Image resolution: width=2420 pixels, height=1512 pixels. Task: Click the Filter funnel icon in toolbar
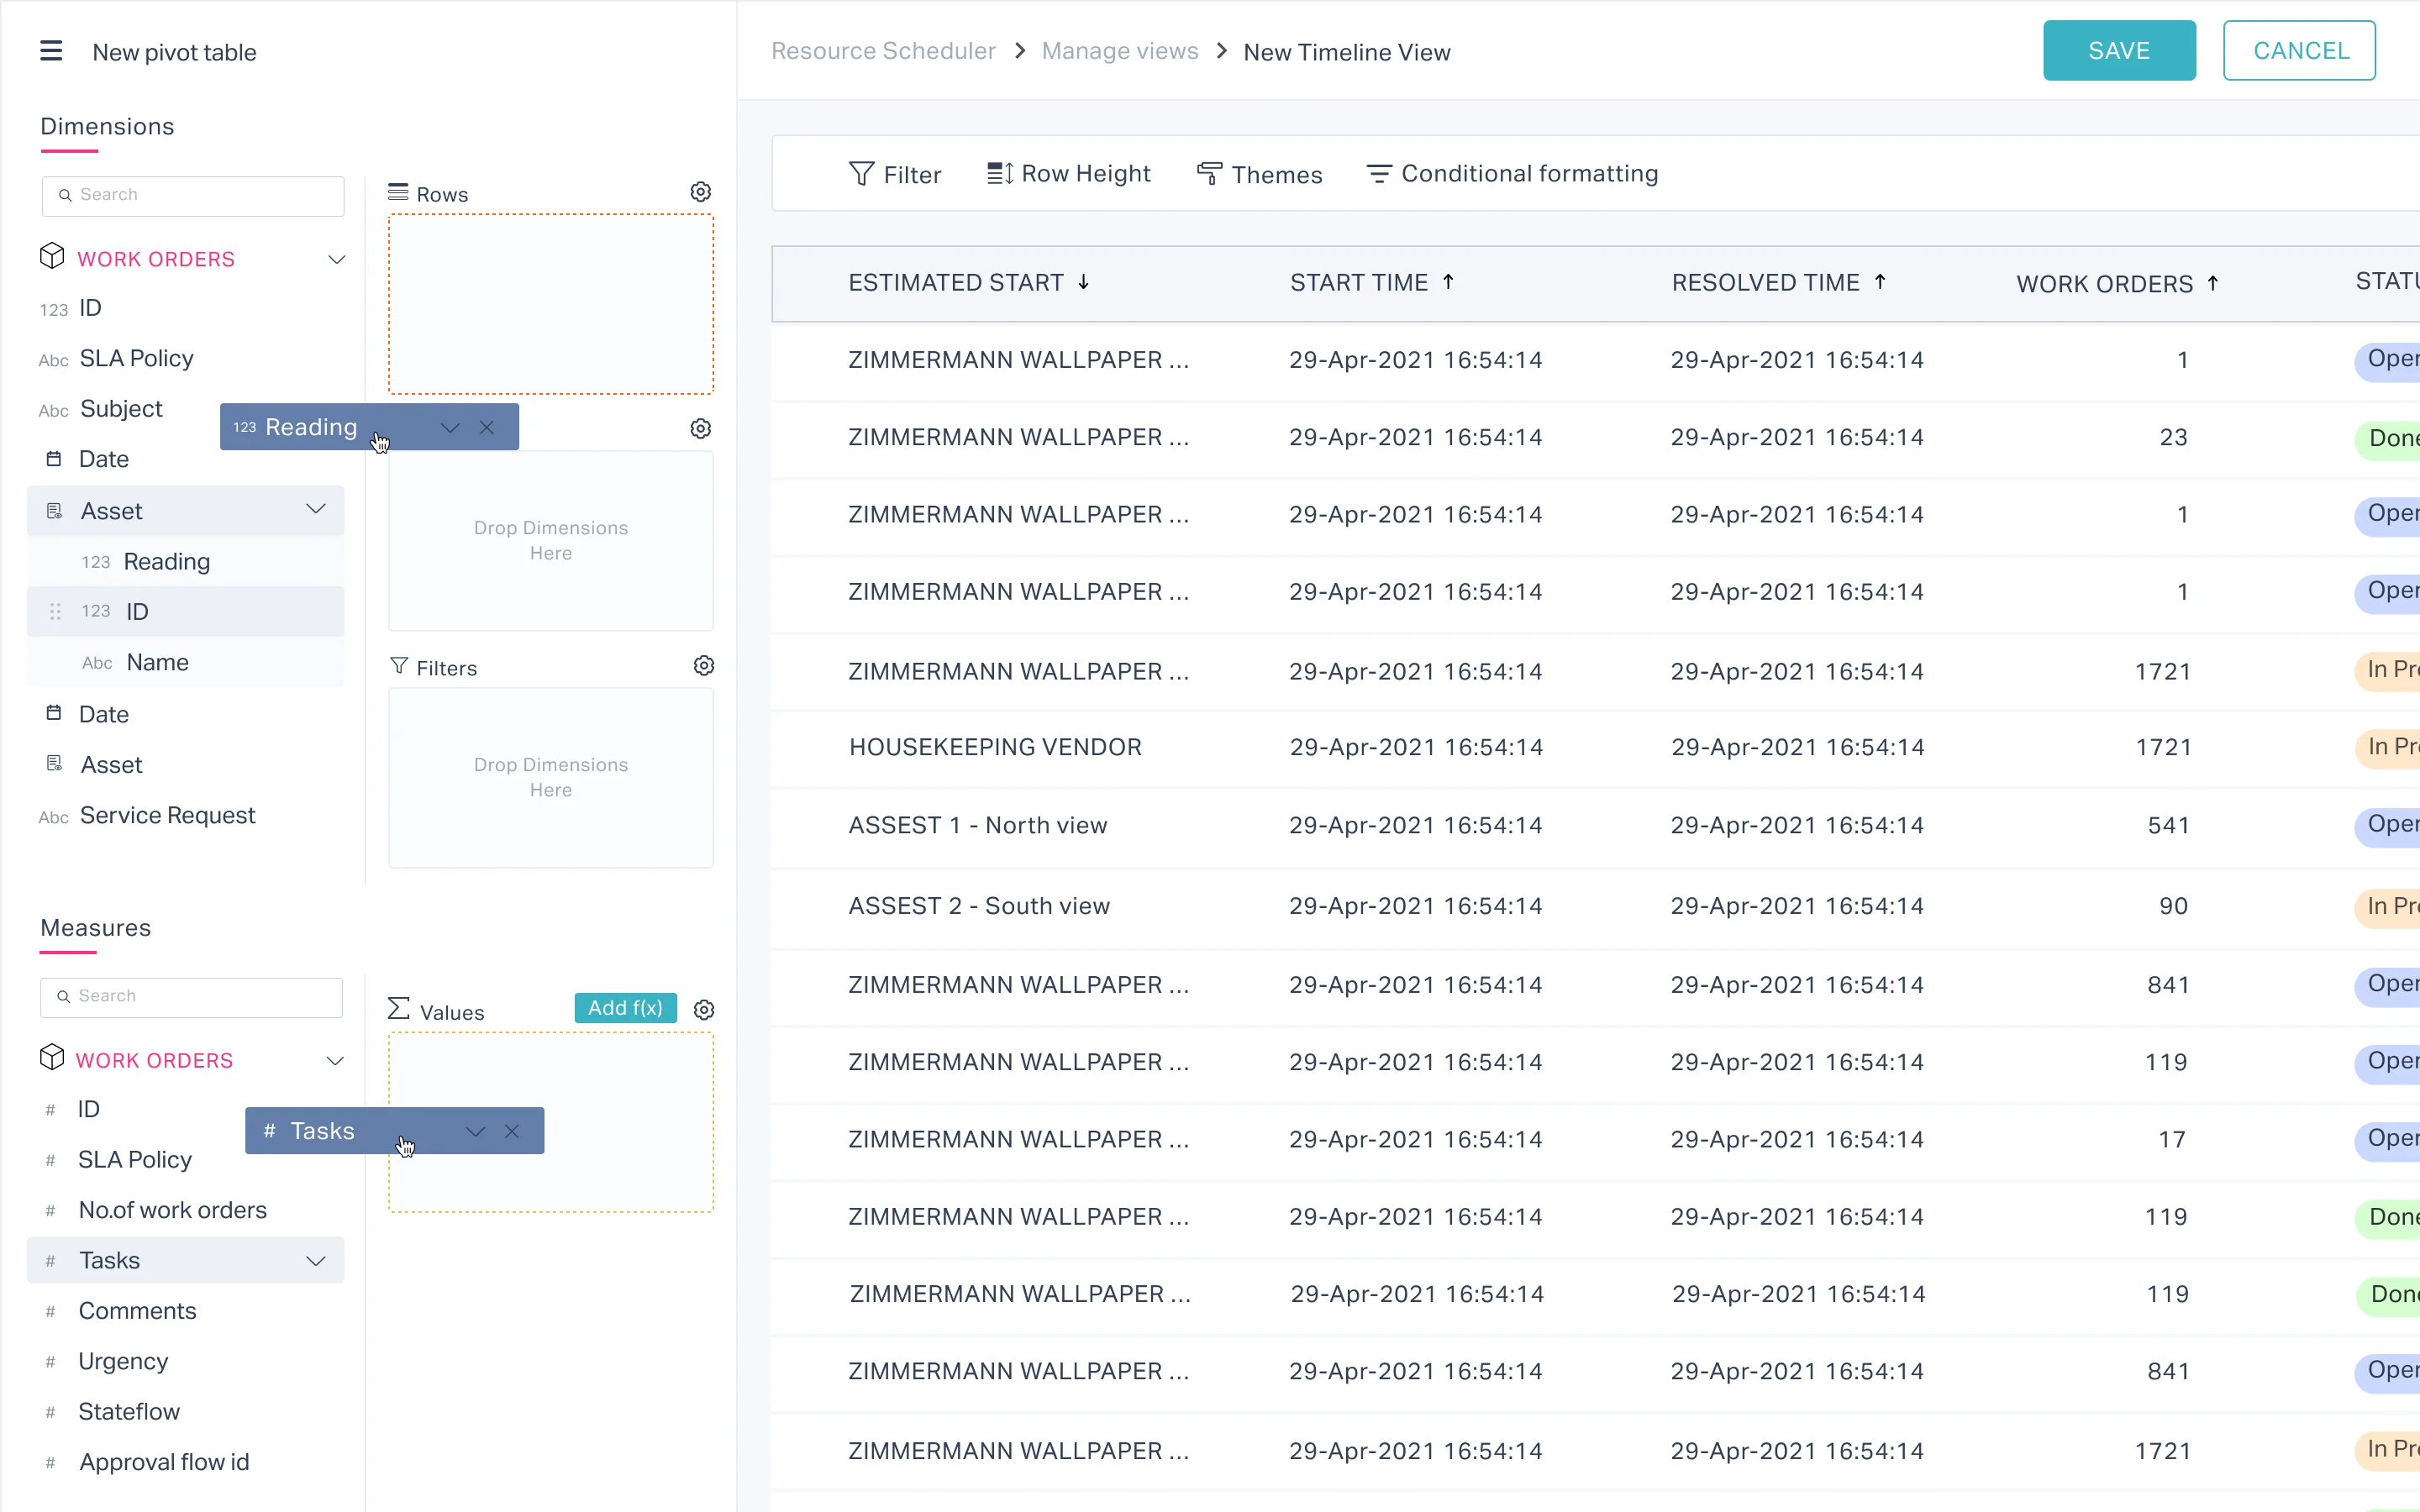click(861, 174)
